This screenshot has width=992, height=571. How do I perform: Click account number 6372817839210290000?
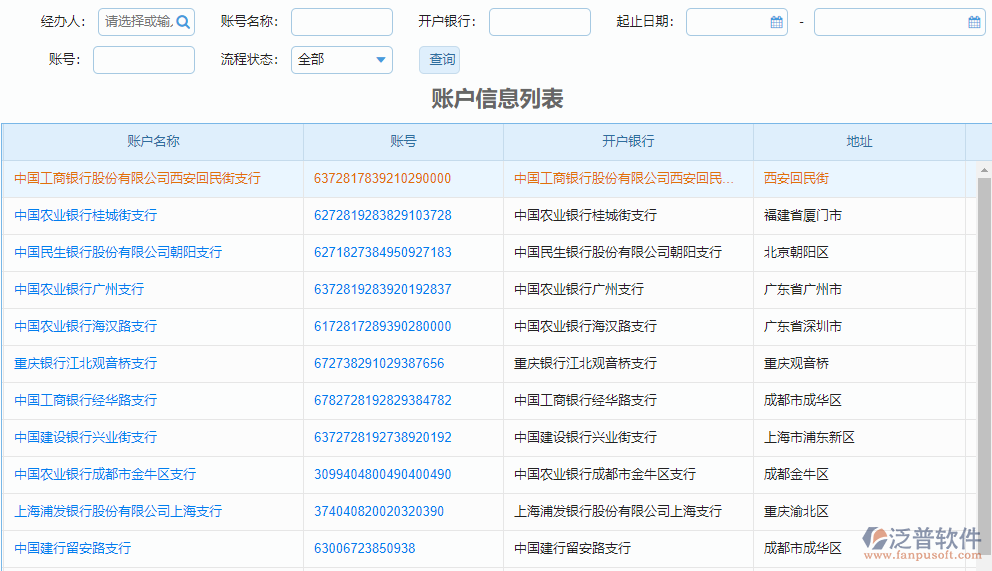click(x=382, y=178)
